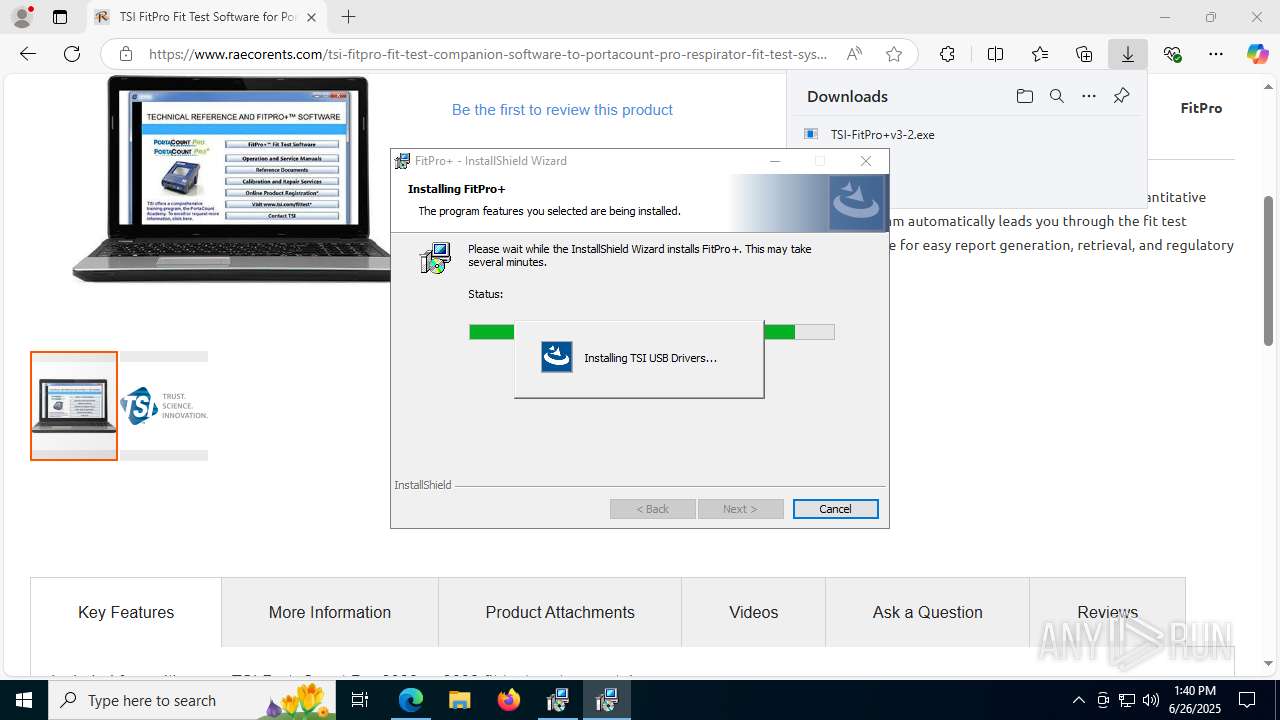Open the Ask a Question tab
1280x720 pixels.
coord(928,612)
